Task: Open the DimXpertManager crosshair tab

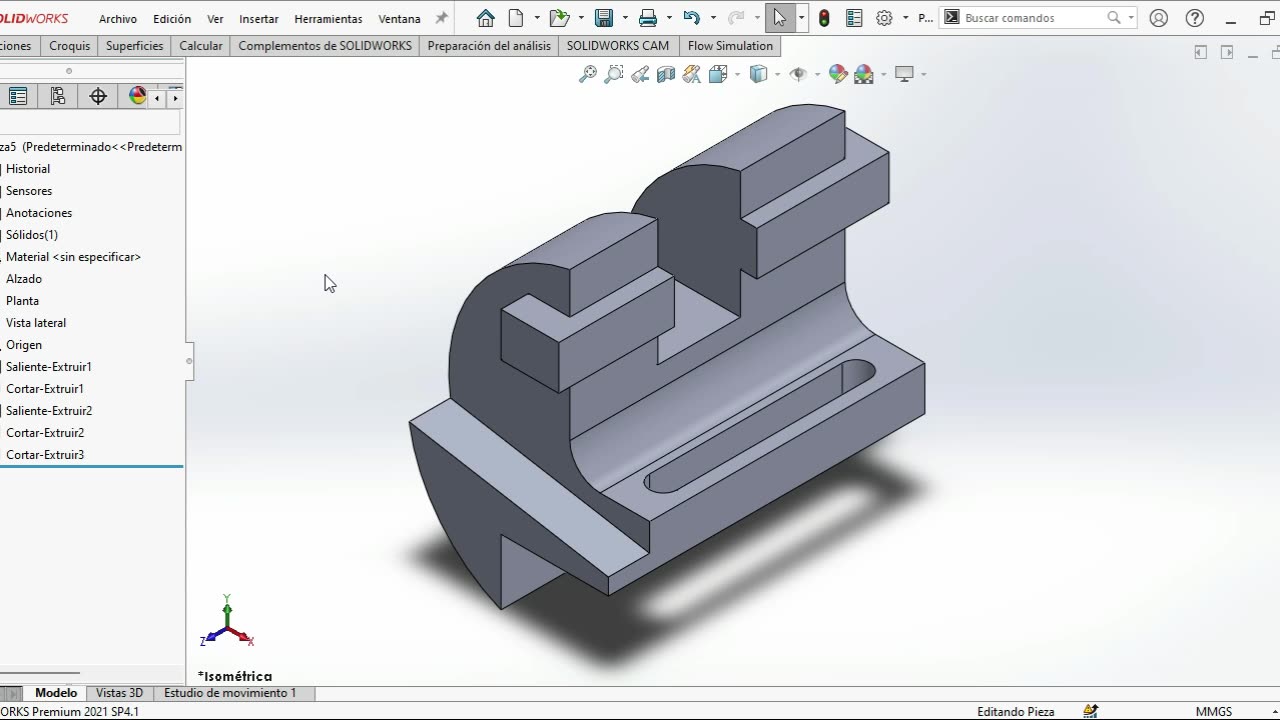Action: point(98,96)
